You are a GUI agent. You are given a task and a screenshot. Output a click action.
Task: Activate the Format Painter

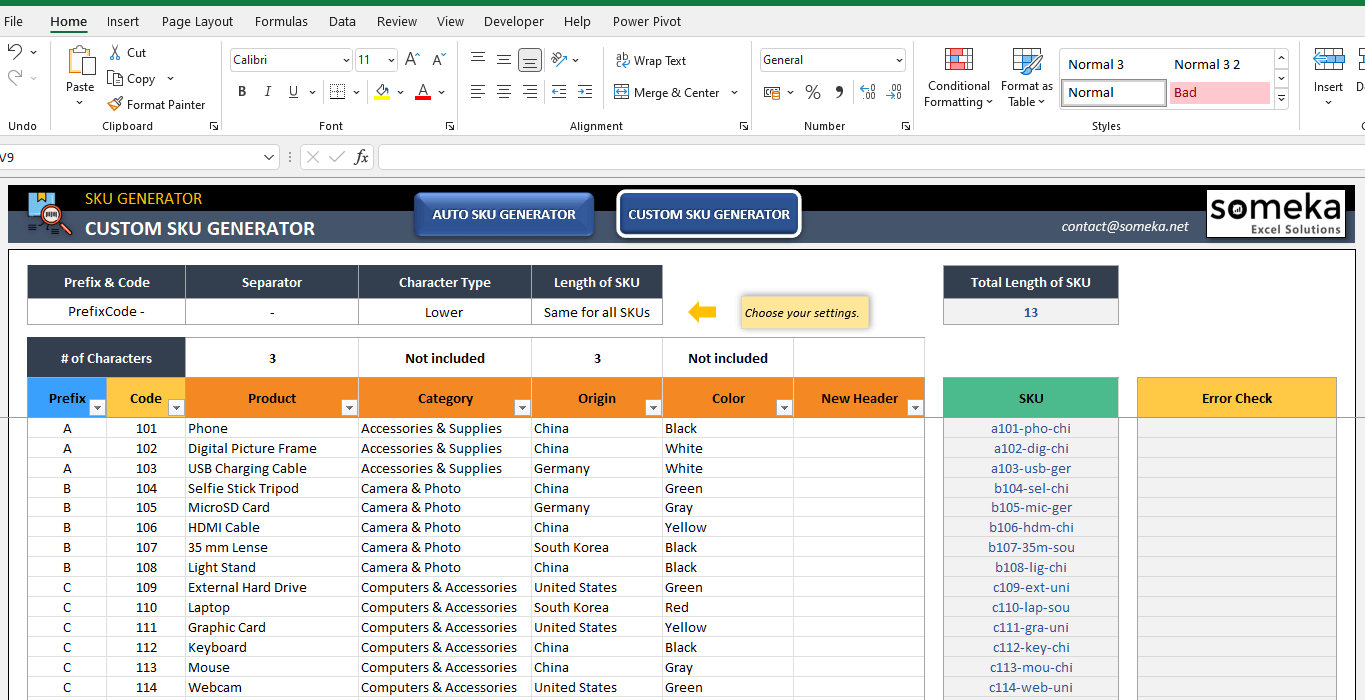point(157,104)
